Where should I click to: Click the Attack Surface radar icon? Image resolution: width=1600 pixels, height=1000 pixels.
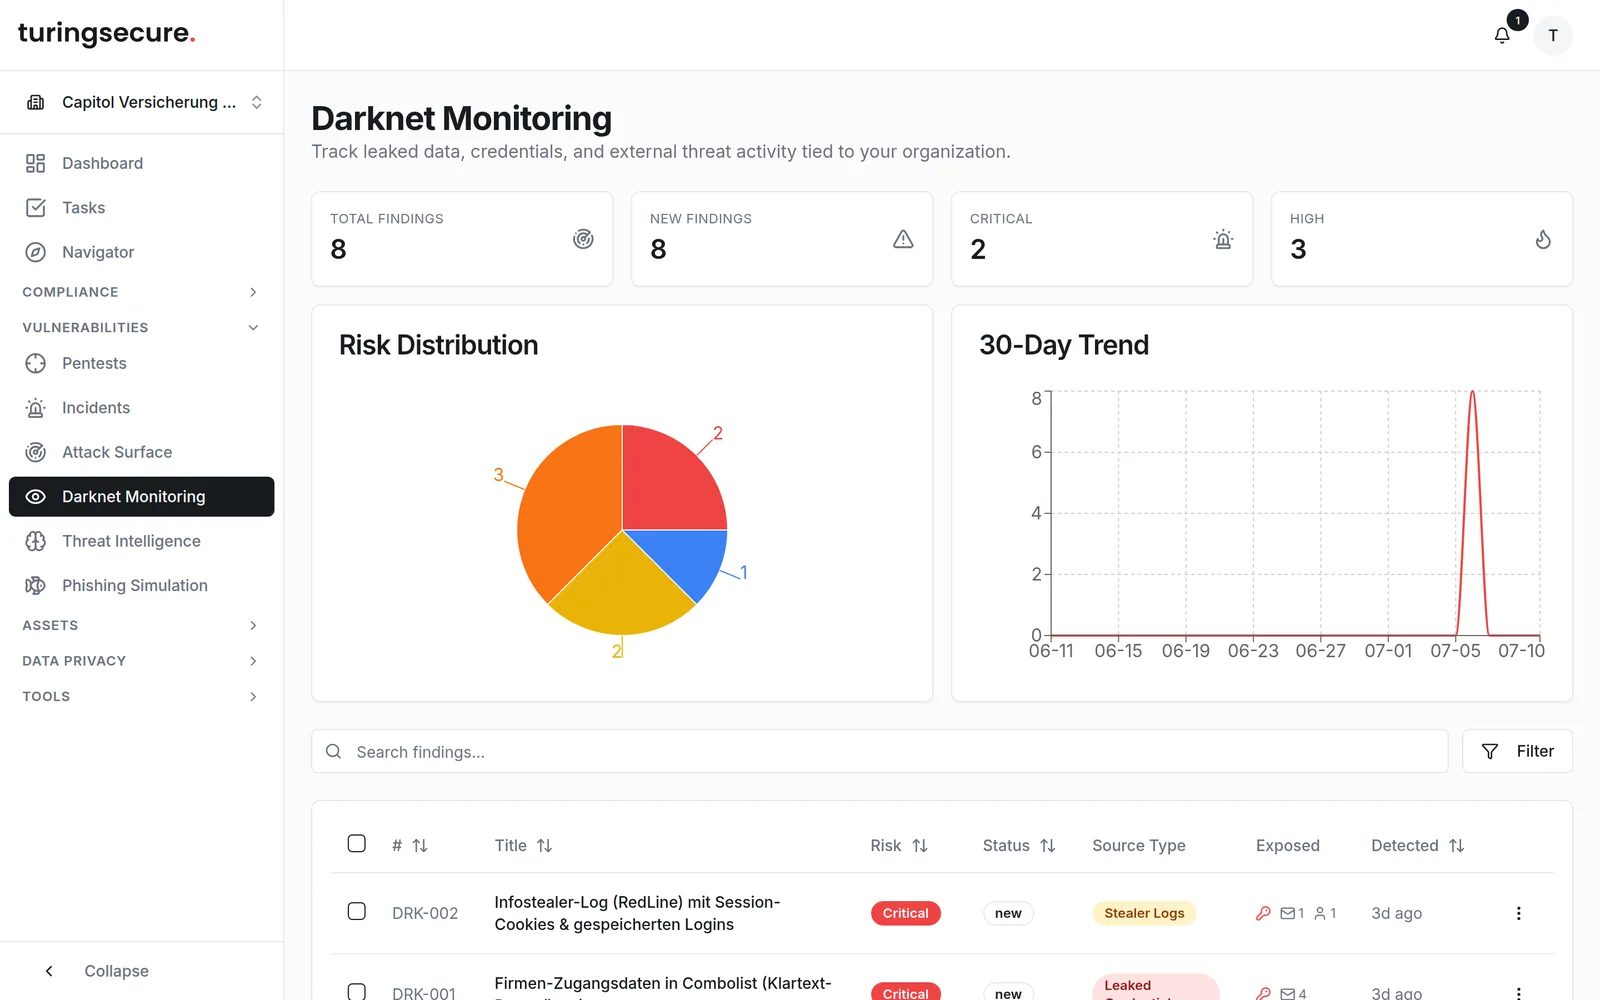36,452
